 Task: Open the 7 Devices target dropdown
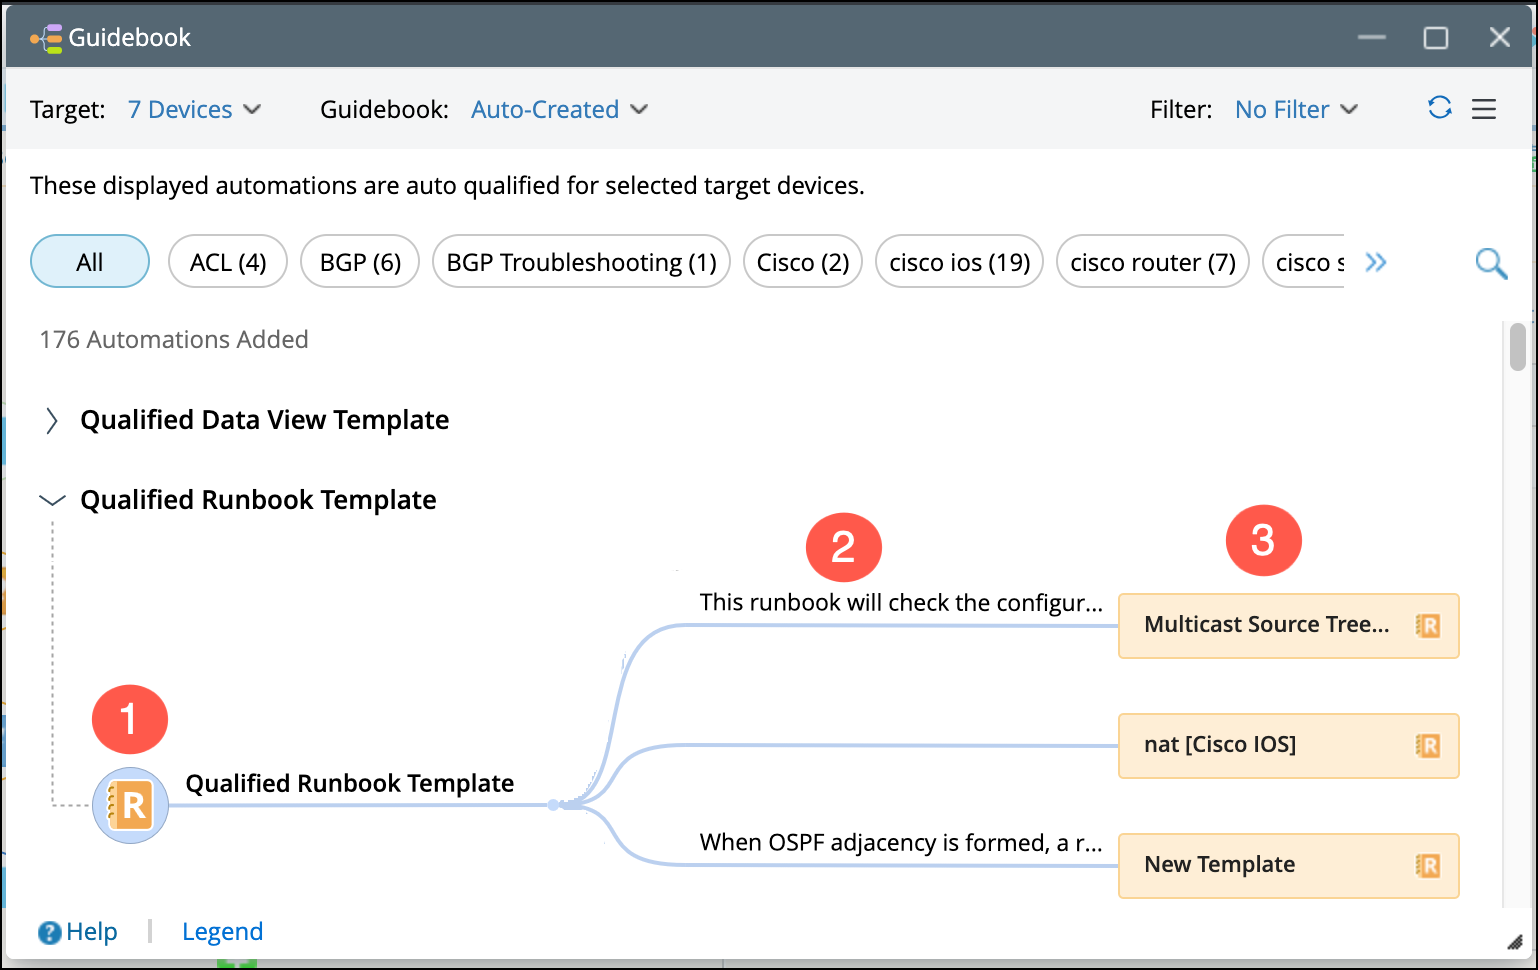coord(195,109)
